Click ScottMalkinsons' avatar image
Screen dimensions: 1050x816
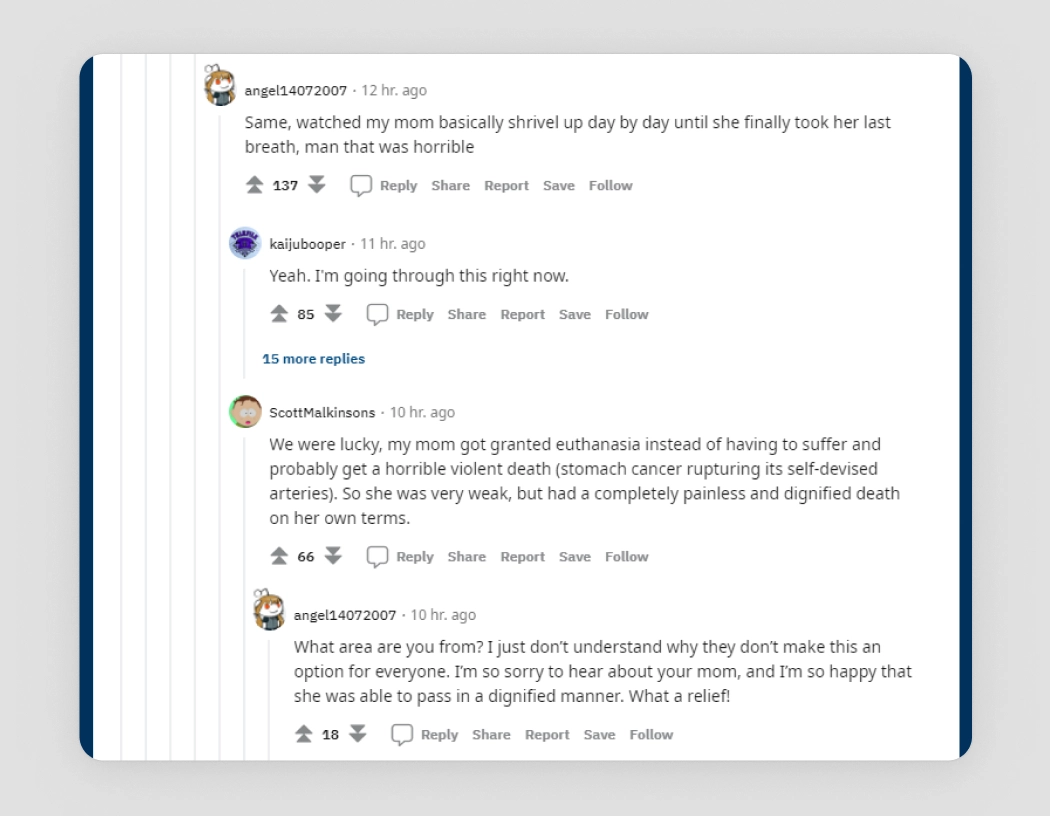pos(244,411)
